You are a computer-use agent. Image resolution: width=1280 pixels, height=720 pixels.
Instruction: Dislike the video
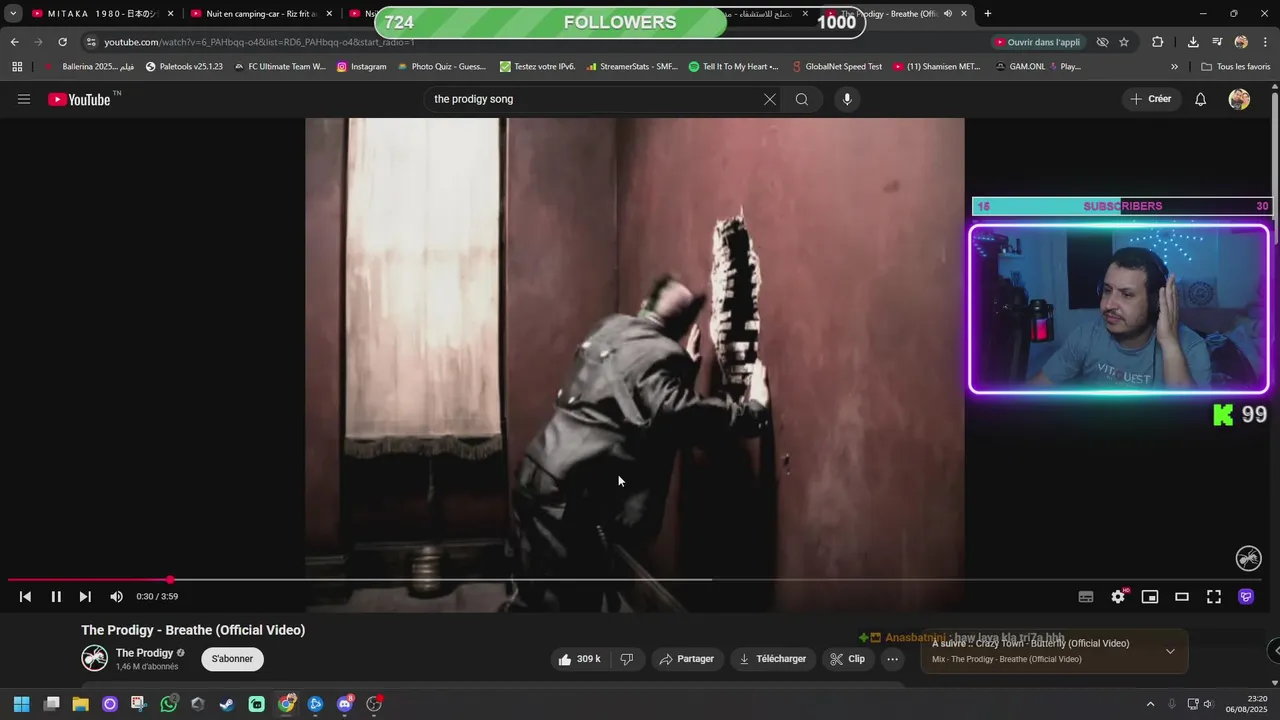point(627,659)
